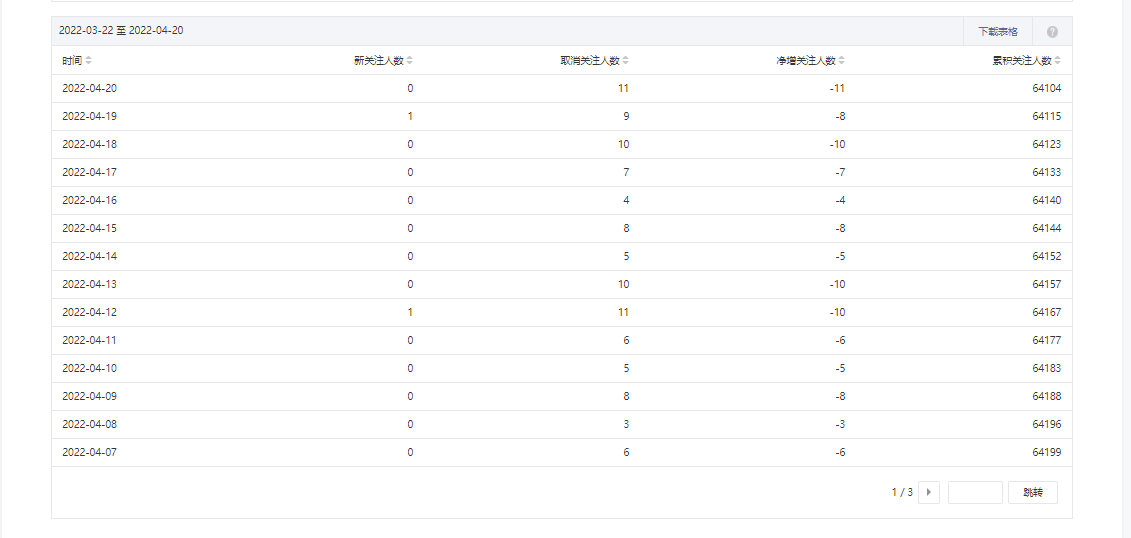
Task: Sort by 累积关注人数 column
Action: point(1057,61)
